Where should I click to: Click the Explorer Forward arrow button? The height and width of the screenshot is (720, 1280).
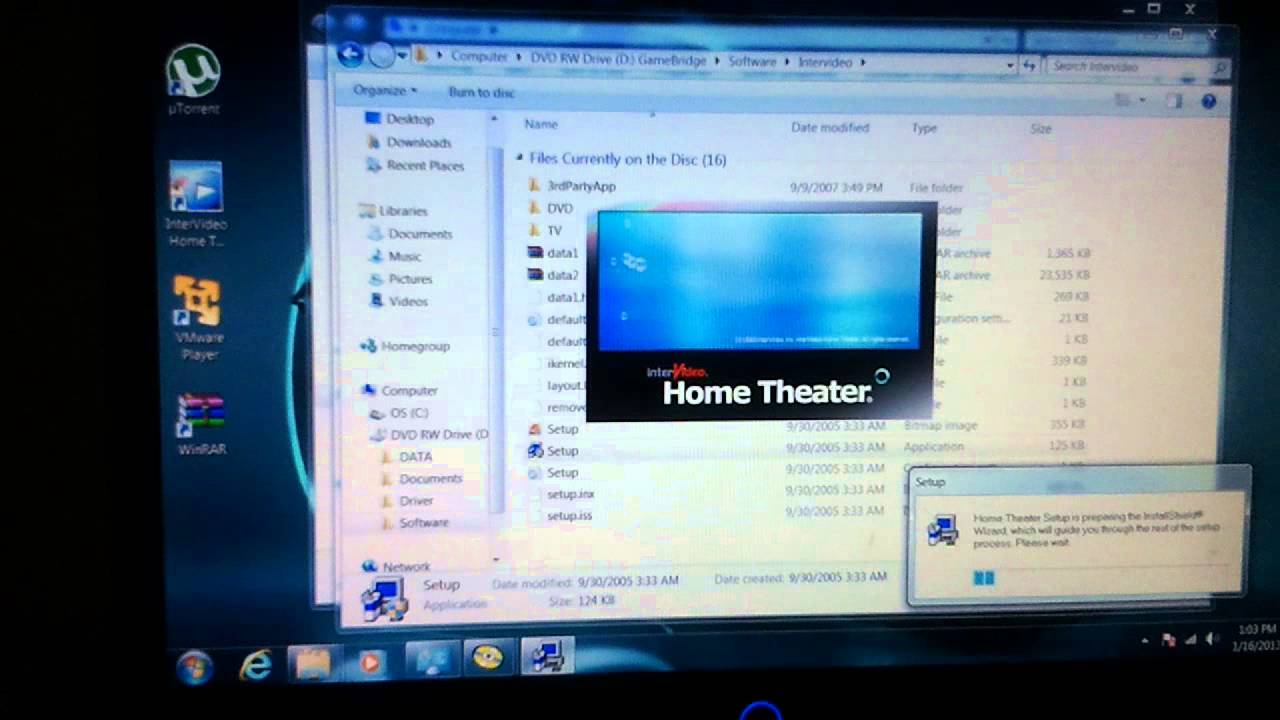pyautogui.click(x=381, y=56)
